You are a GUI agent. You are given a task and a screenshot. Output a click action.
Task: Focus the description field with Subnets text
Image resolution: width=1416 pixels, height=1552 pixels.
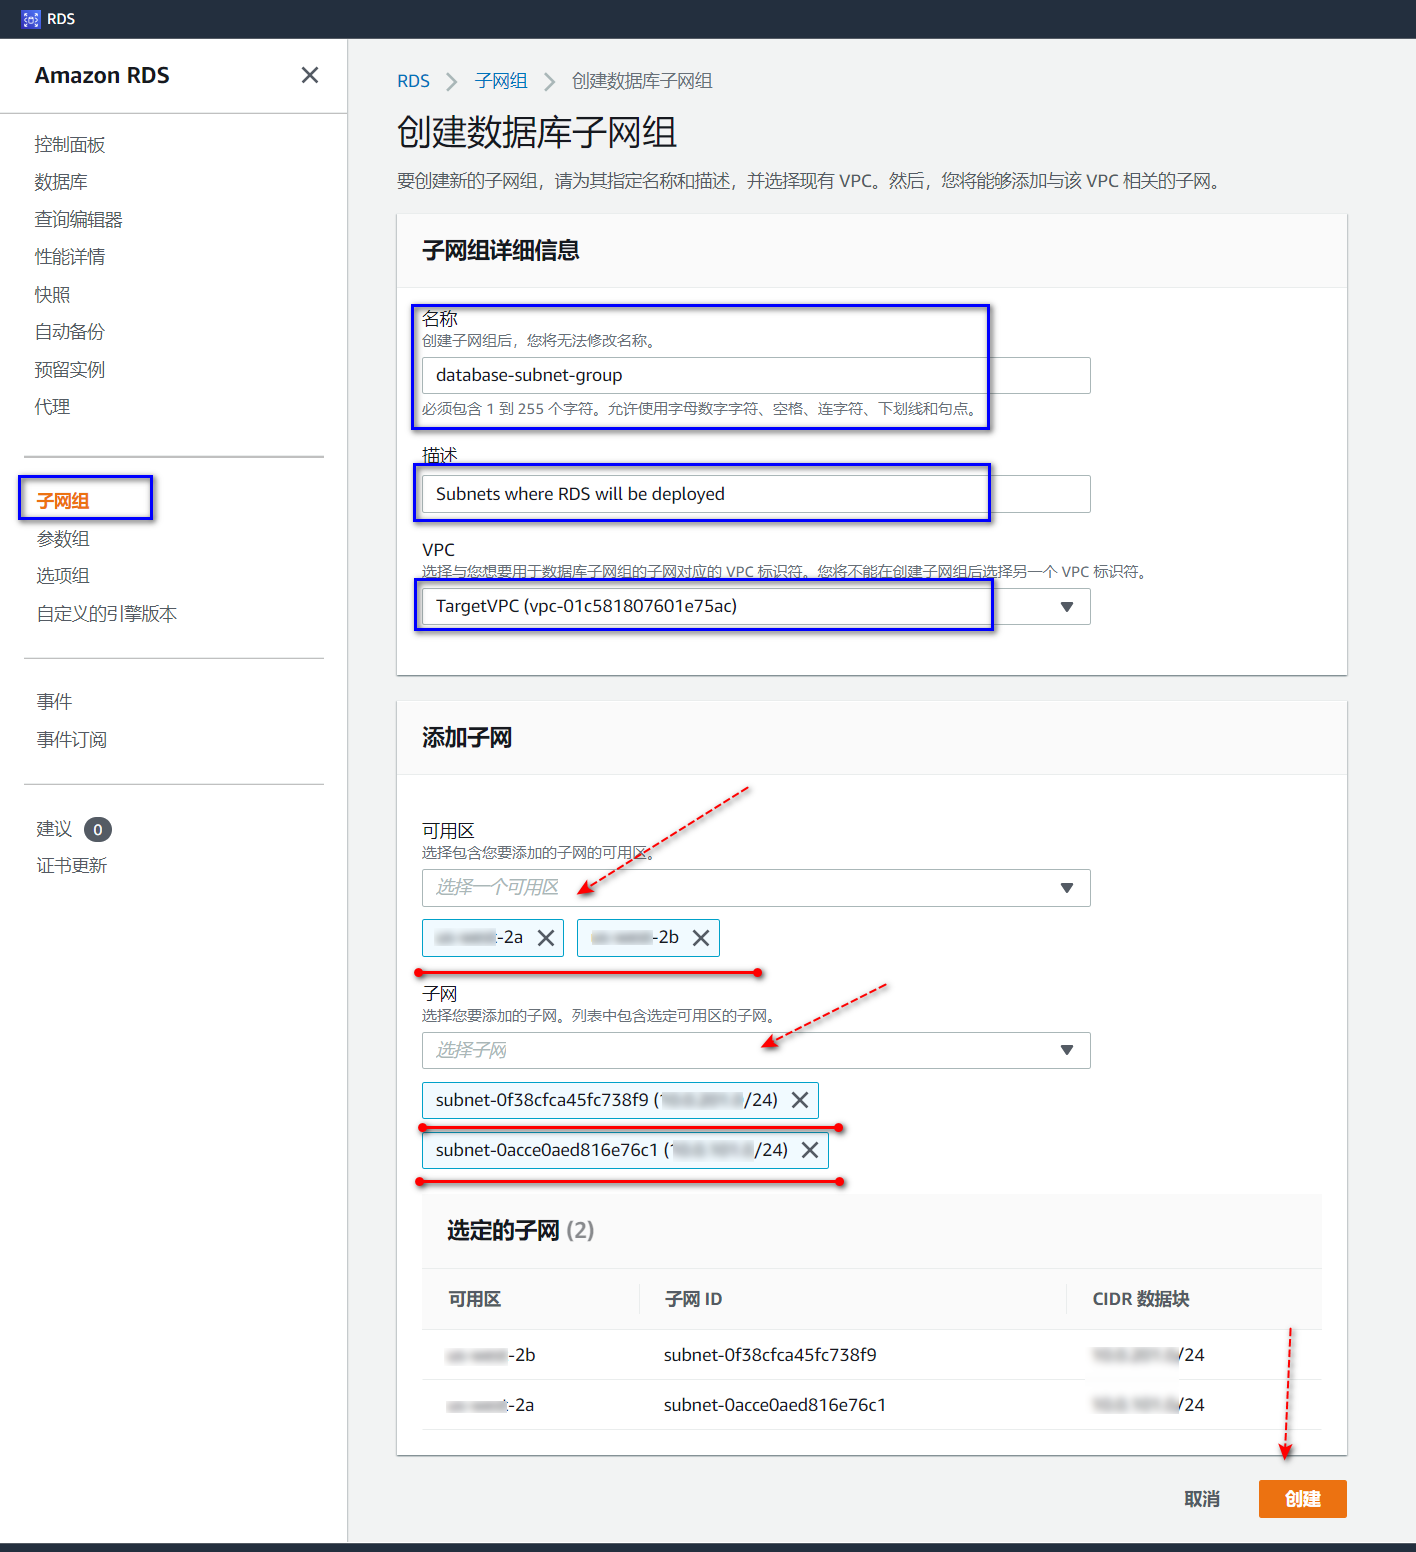pyautogui.click(x=756, y=494)
